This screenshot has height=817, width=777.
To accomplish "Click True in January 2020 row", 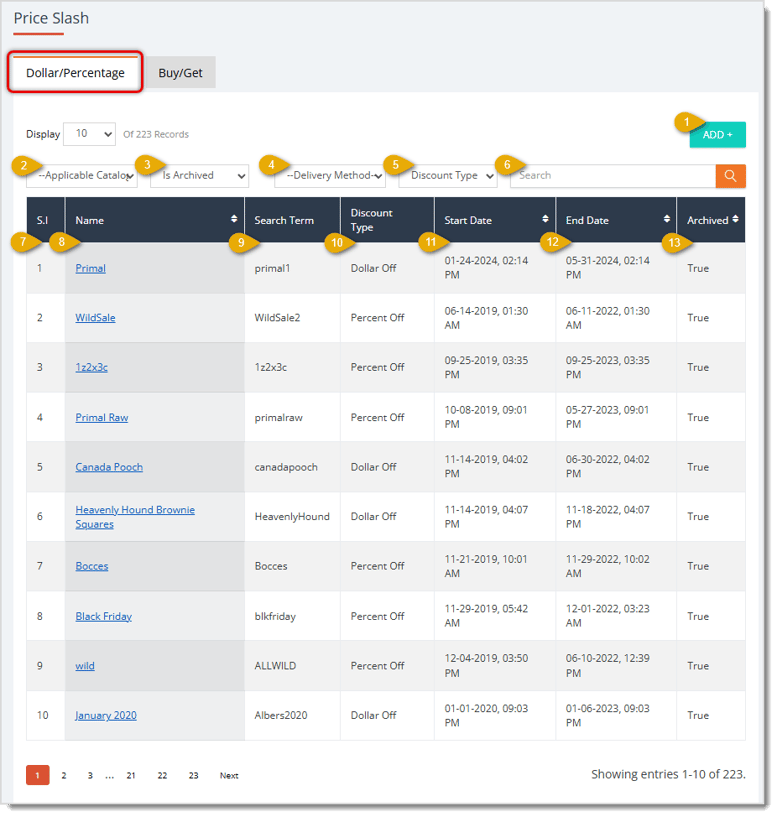I will (x=698, y=715).
